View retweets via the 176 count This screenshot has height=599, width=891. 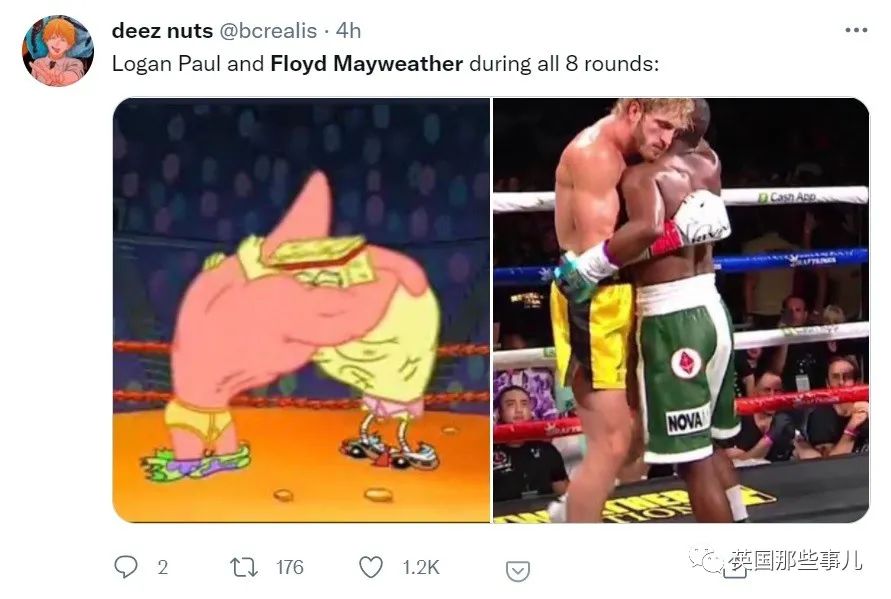[x=290, y=567]
